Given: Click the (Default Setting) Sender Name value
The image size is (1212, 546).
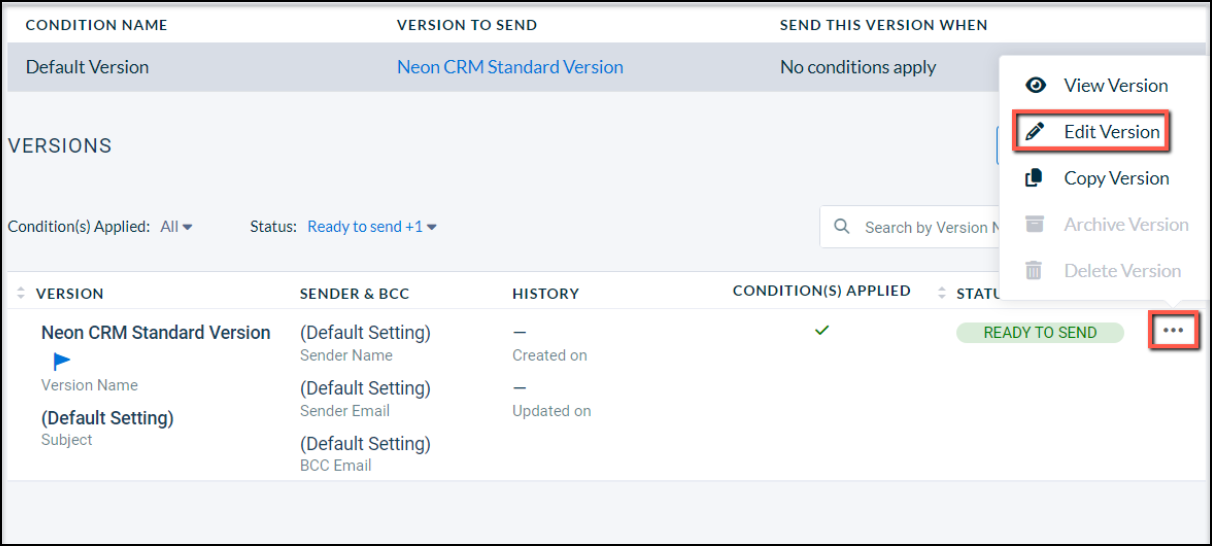Looking at the screenshot, I should tap(365, 332).
